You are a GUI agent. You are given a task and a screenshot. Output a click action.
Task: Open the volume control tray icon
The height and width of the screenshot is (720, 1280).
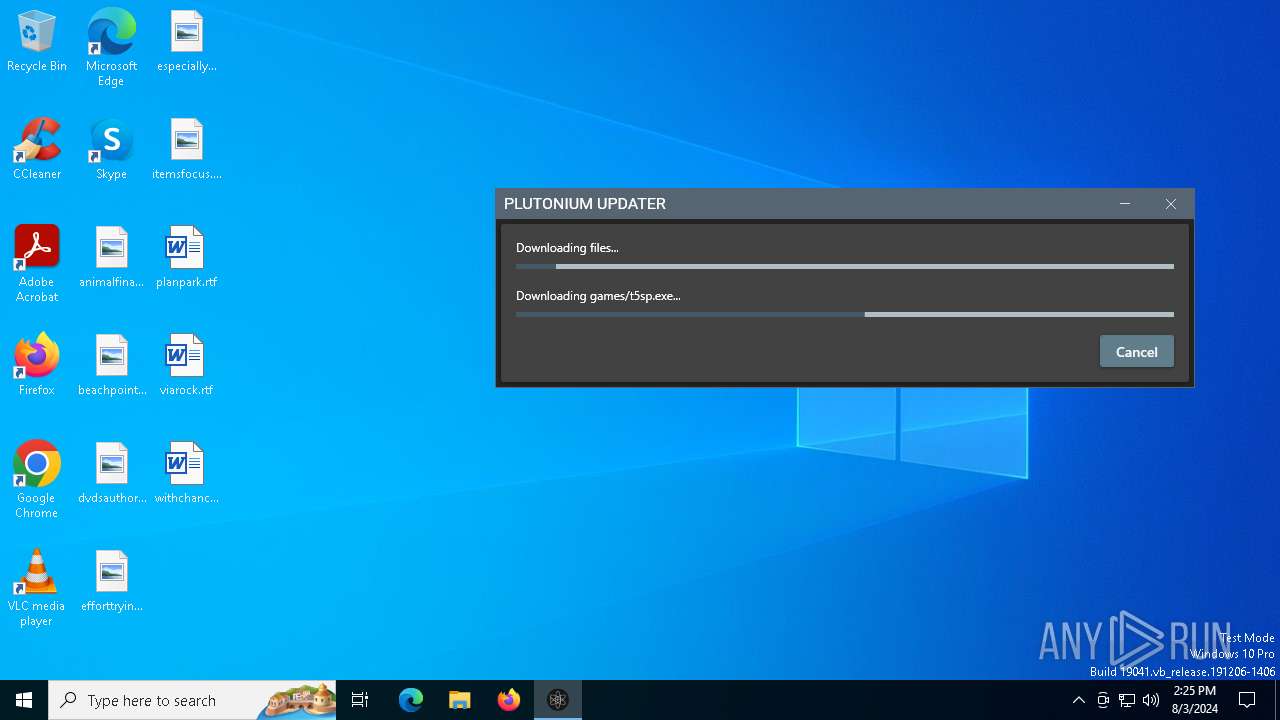[x=1151, y=700]
